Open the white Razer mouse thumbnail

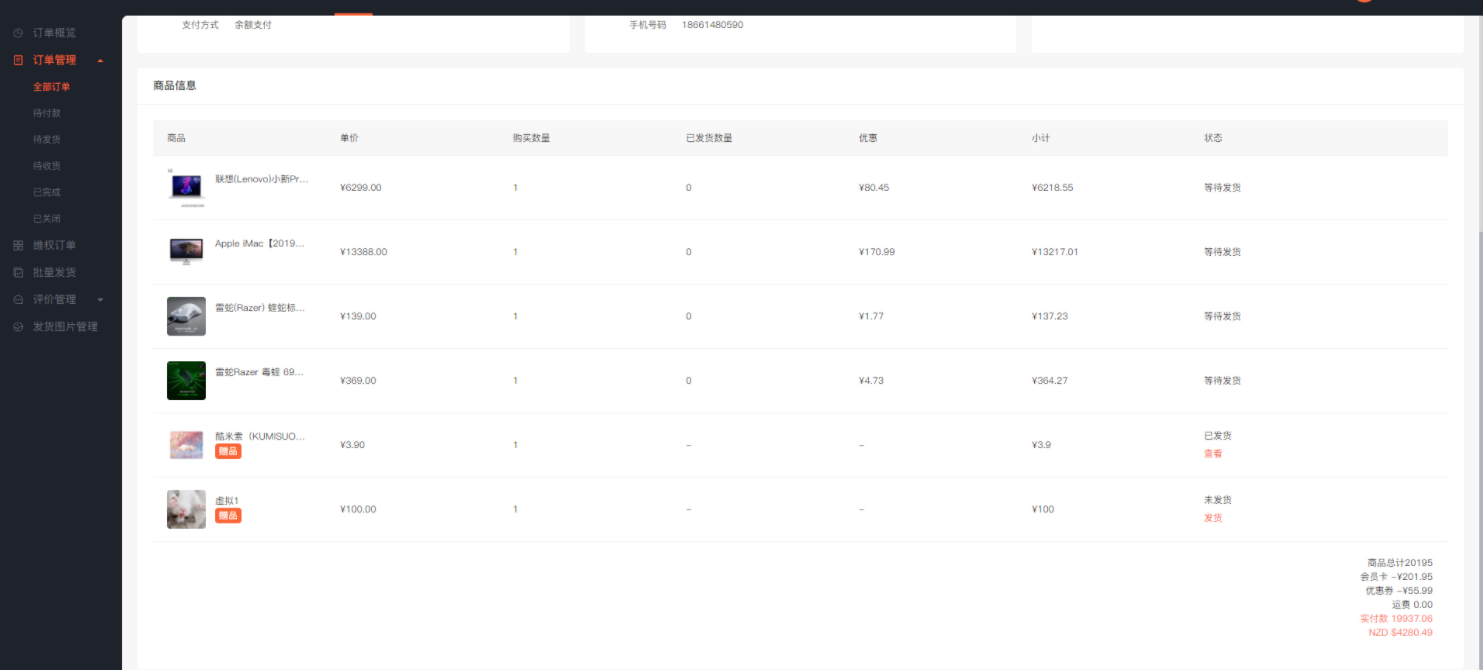[x=186, y=316]
